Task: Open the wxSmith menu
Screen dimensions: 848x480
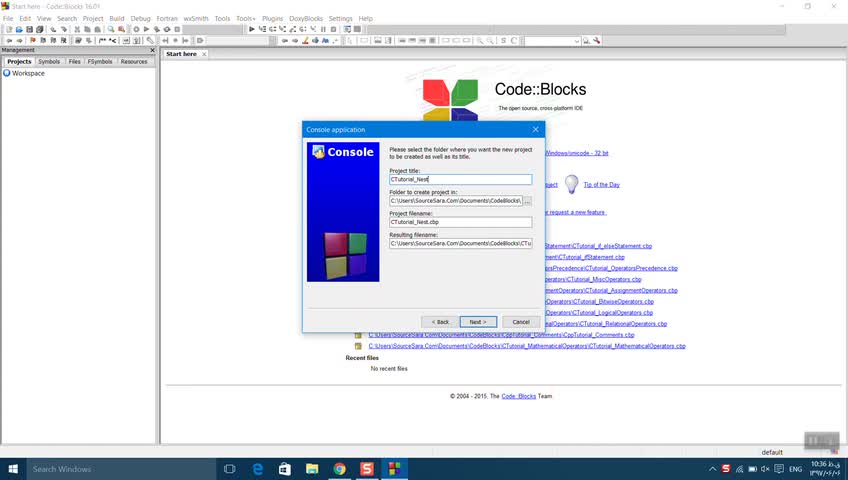Action: (x=196, y=18)
